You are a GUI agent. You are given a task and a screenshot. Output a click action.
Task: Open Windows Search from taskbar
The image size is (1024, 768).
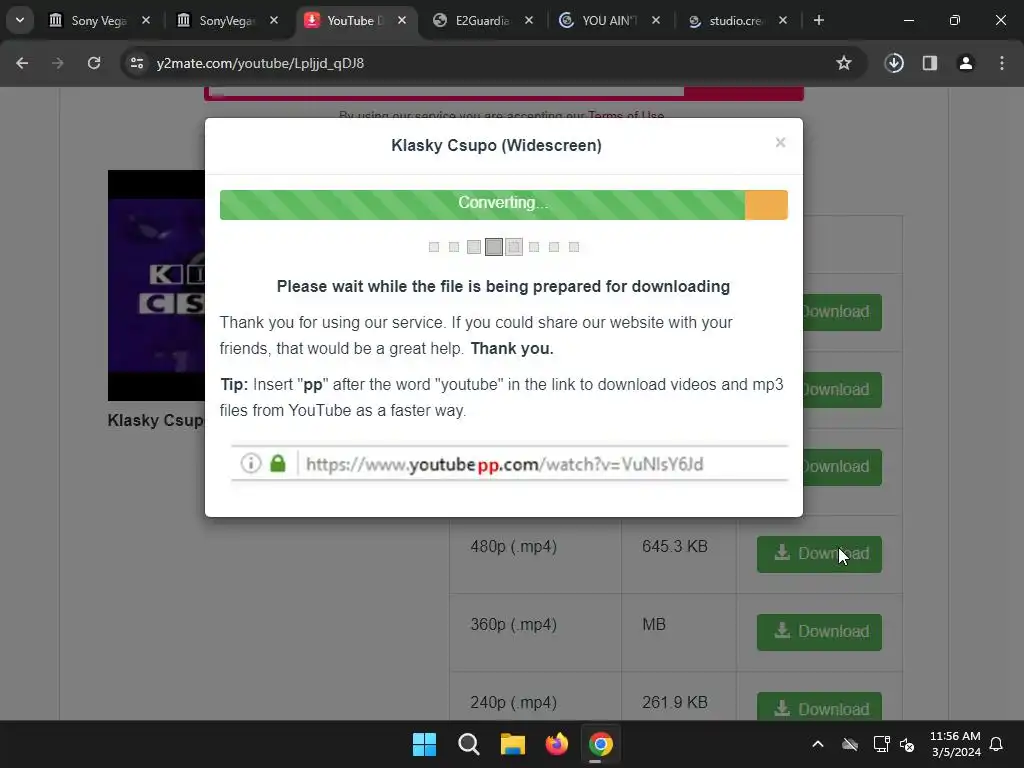[468, 744]
